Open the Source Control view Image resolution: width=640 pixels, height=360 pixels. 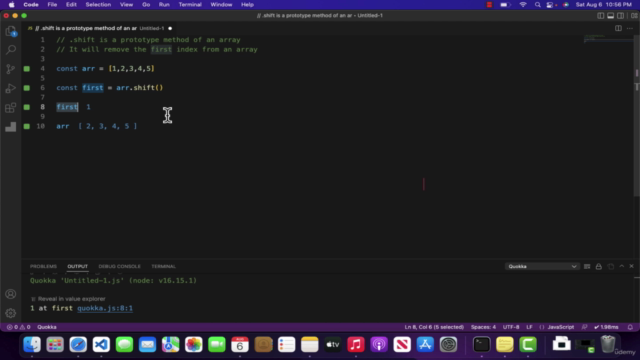[11, 69]
